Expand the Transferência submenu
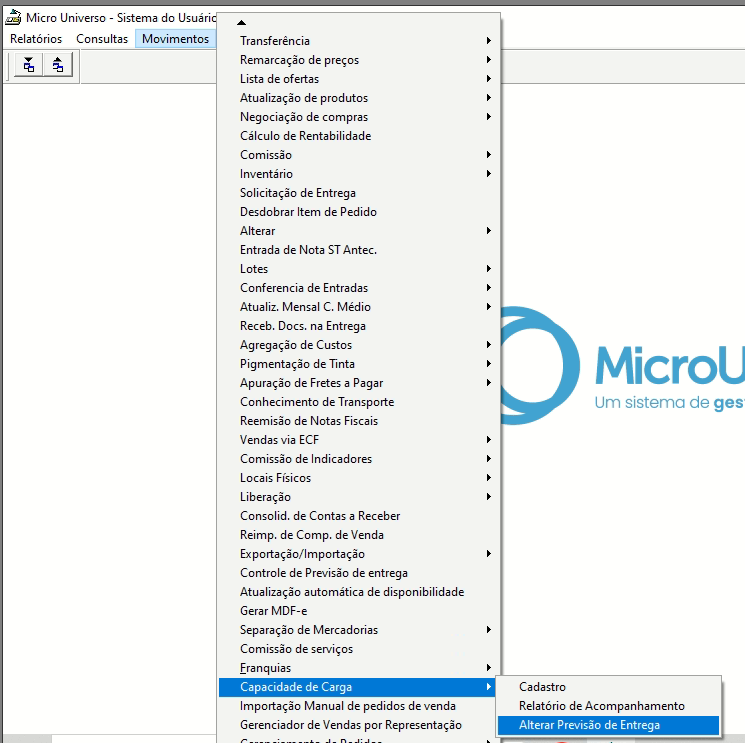Screen dimensions: 745x743 coord(275,41)
